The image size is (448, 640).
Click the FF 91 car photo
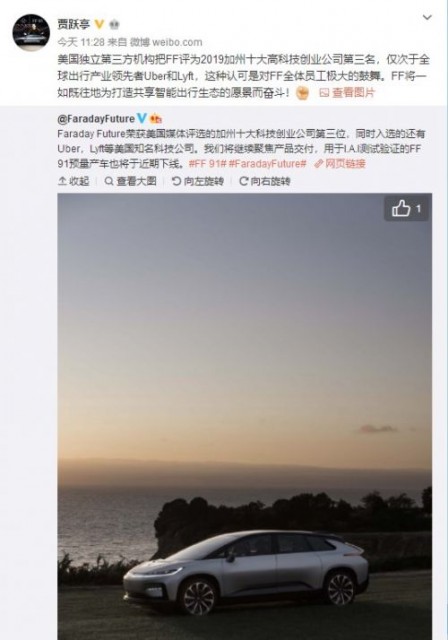point(244,416)
